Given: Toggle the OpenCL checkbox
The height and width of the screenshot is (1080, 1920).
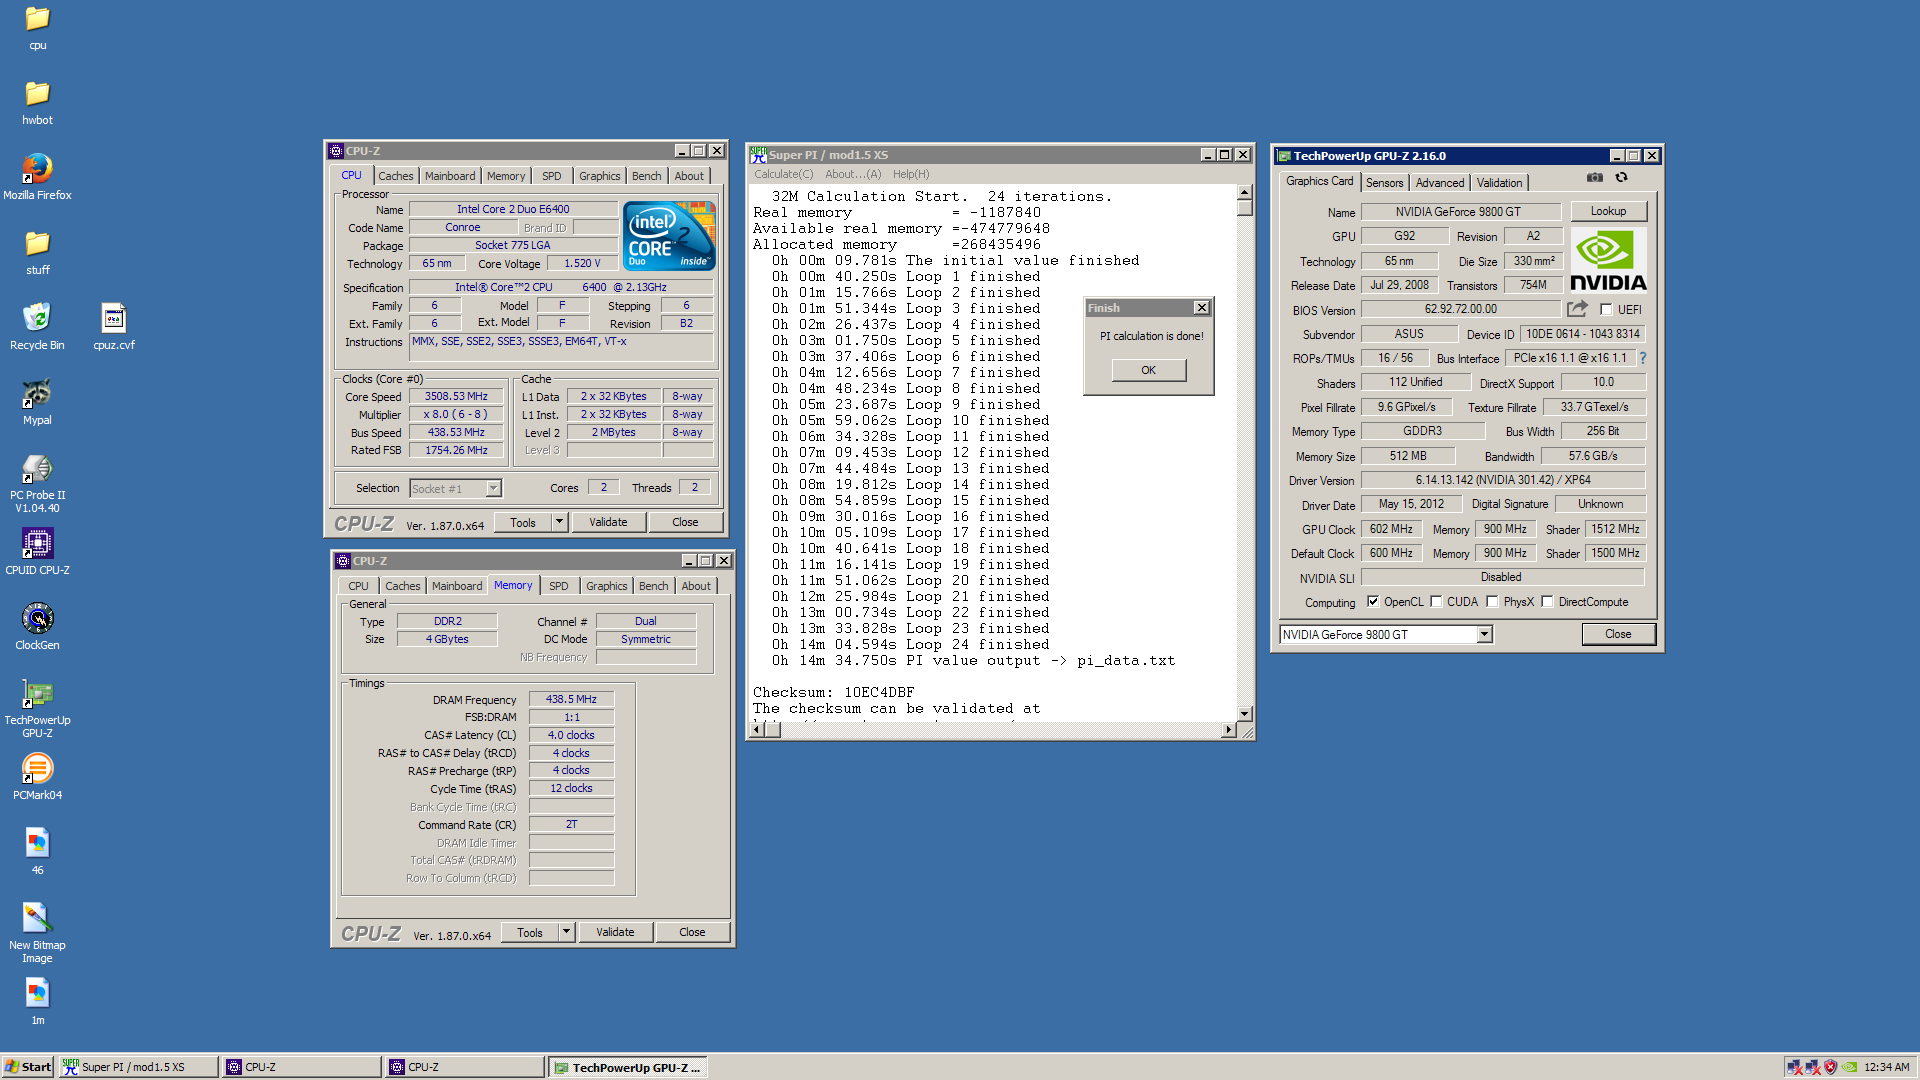Looking at the screenshot, I should coord(1373,602).
